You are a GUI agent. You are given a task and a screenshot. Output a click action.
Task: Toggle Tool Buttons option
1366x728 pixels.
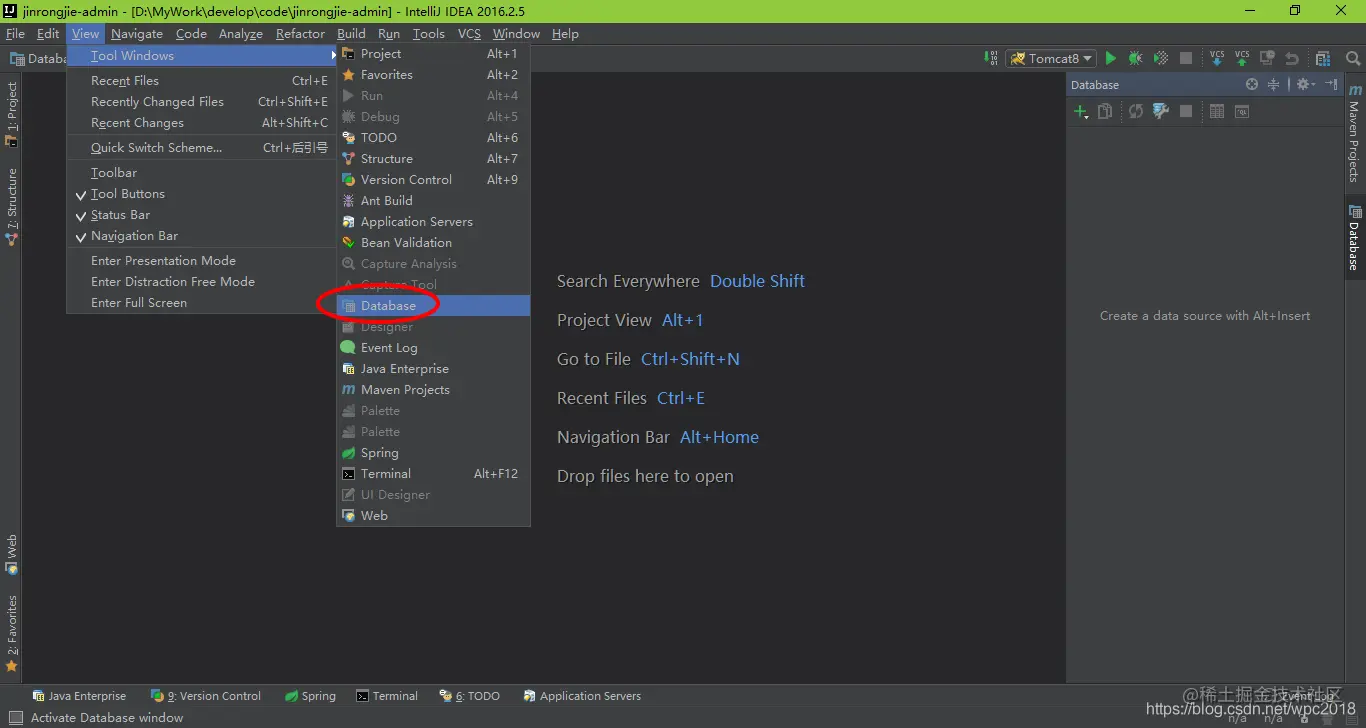(x=200, y=193)
